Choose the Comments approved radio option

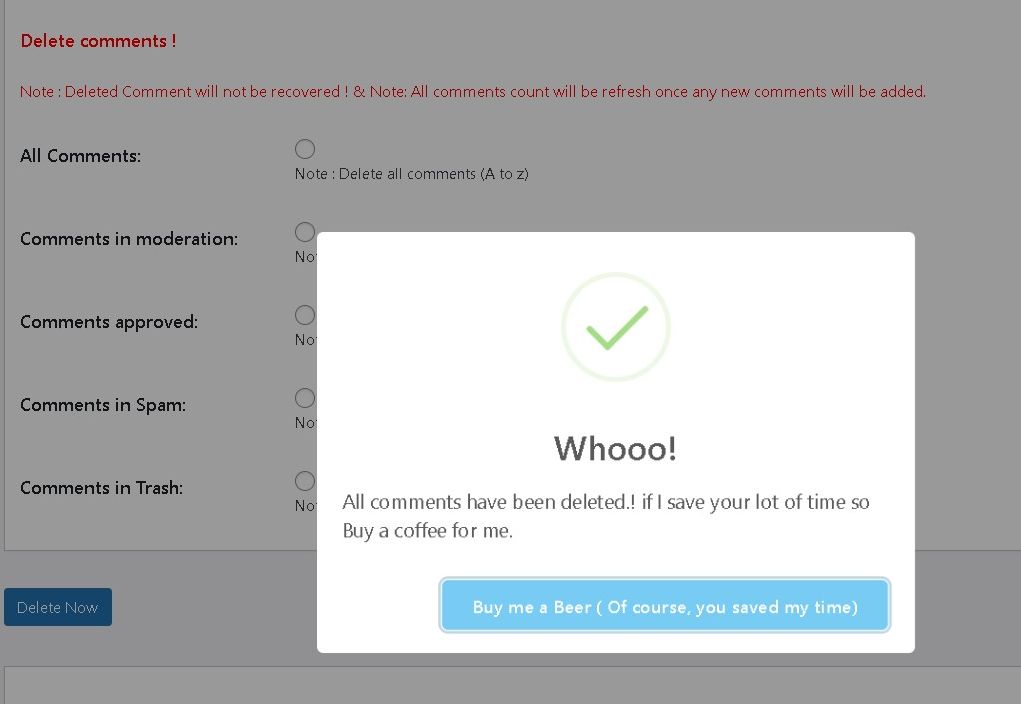(305, 315)
